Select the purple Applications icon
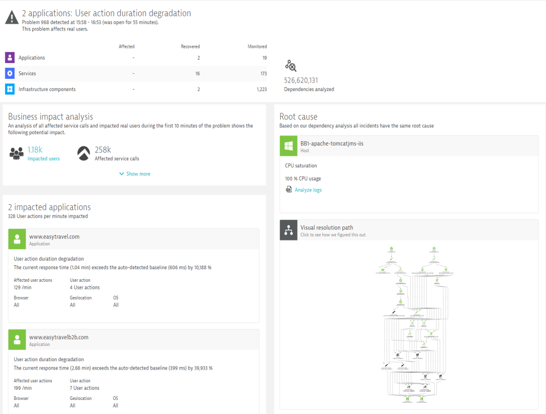This screenshot has width=546, height=414. (10, 57)
